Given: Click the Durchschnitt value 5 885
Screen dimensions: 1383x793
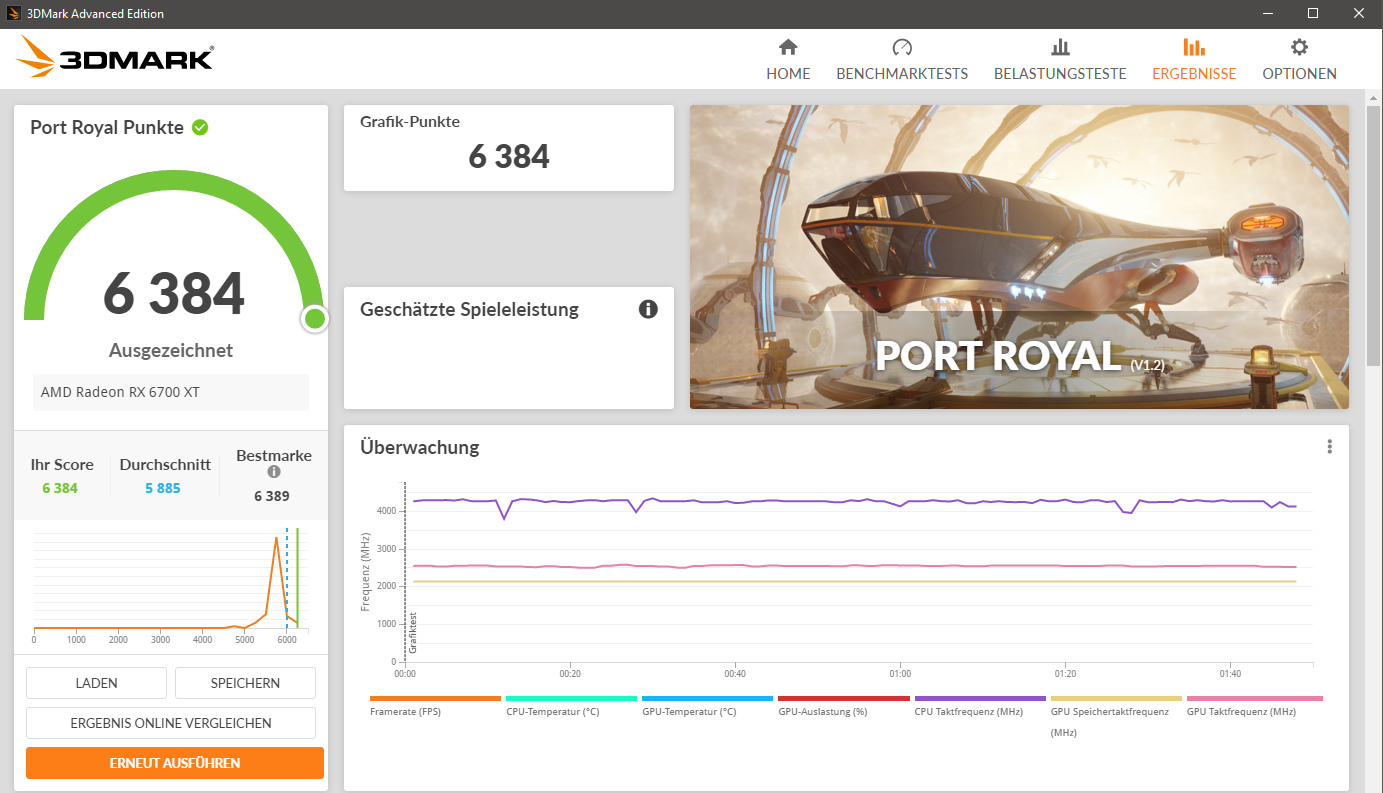Looking at the screenshot, I should 163,488.
